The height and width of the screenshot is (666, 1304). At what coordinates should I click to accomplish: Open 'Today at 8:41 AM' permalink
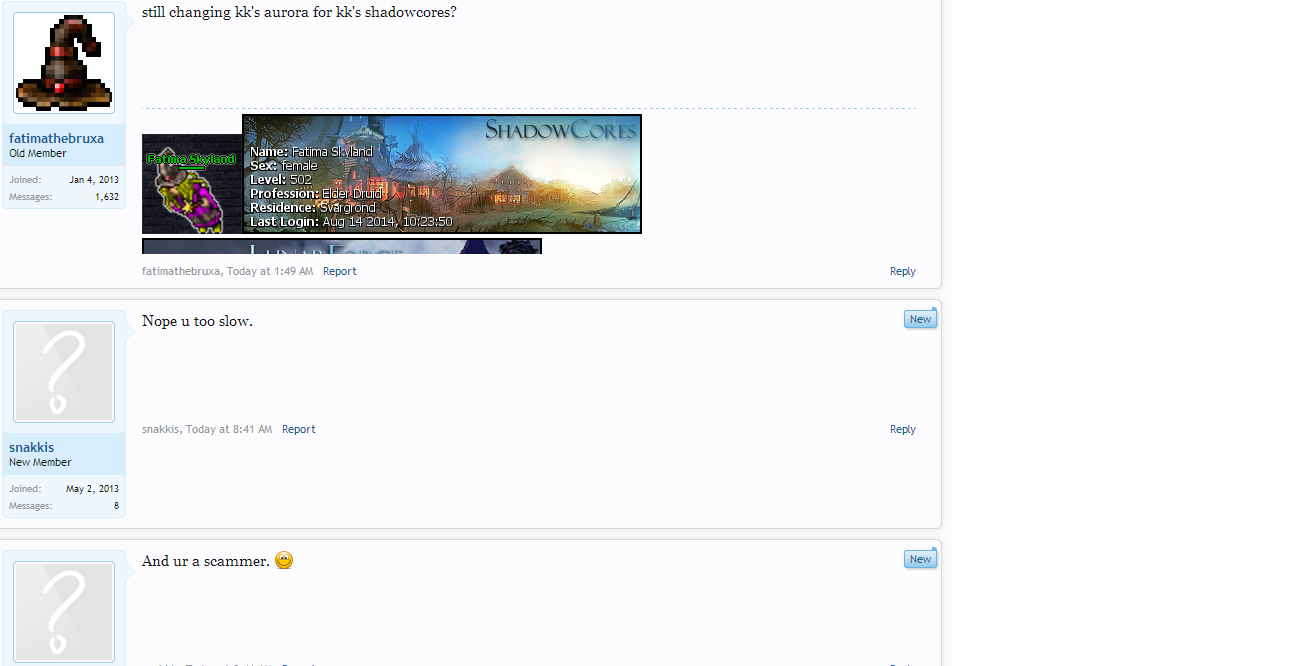pos(229,429)
